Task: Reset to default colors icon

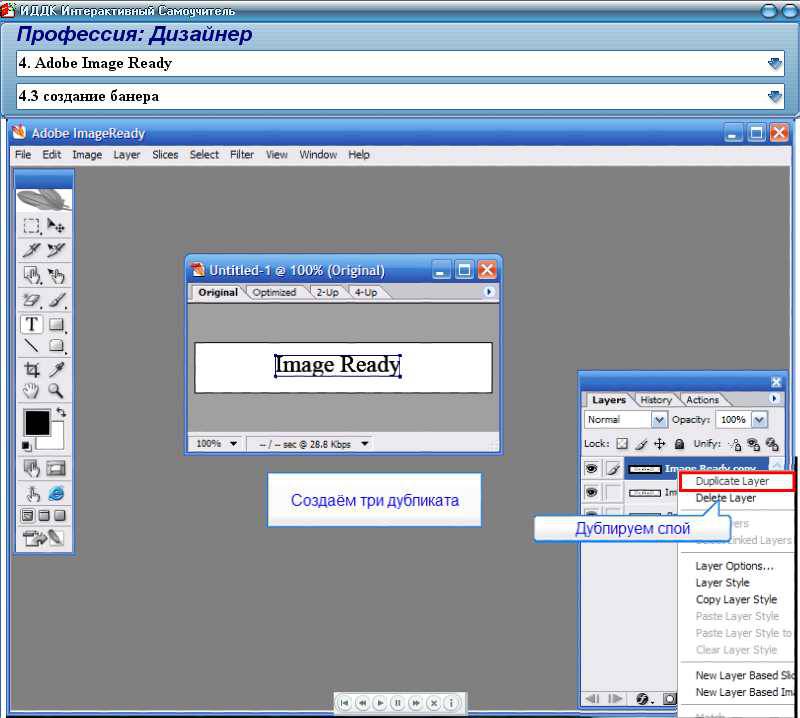Action: 26,446
